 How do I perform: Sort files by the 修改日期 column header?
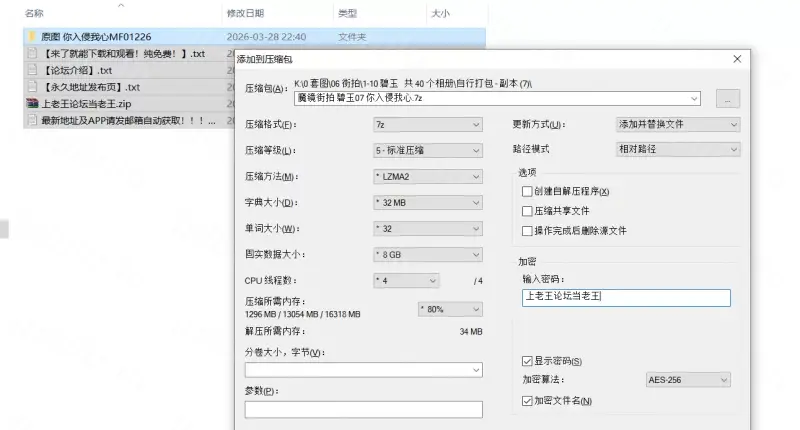pos(250,14)
